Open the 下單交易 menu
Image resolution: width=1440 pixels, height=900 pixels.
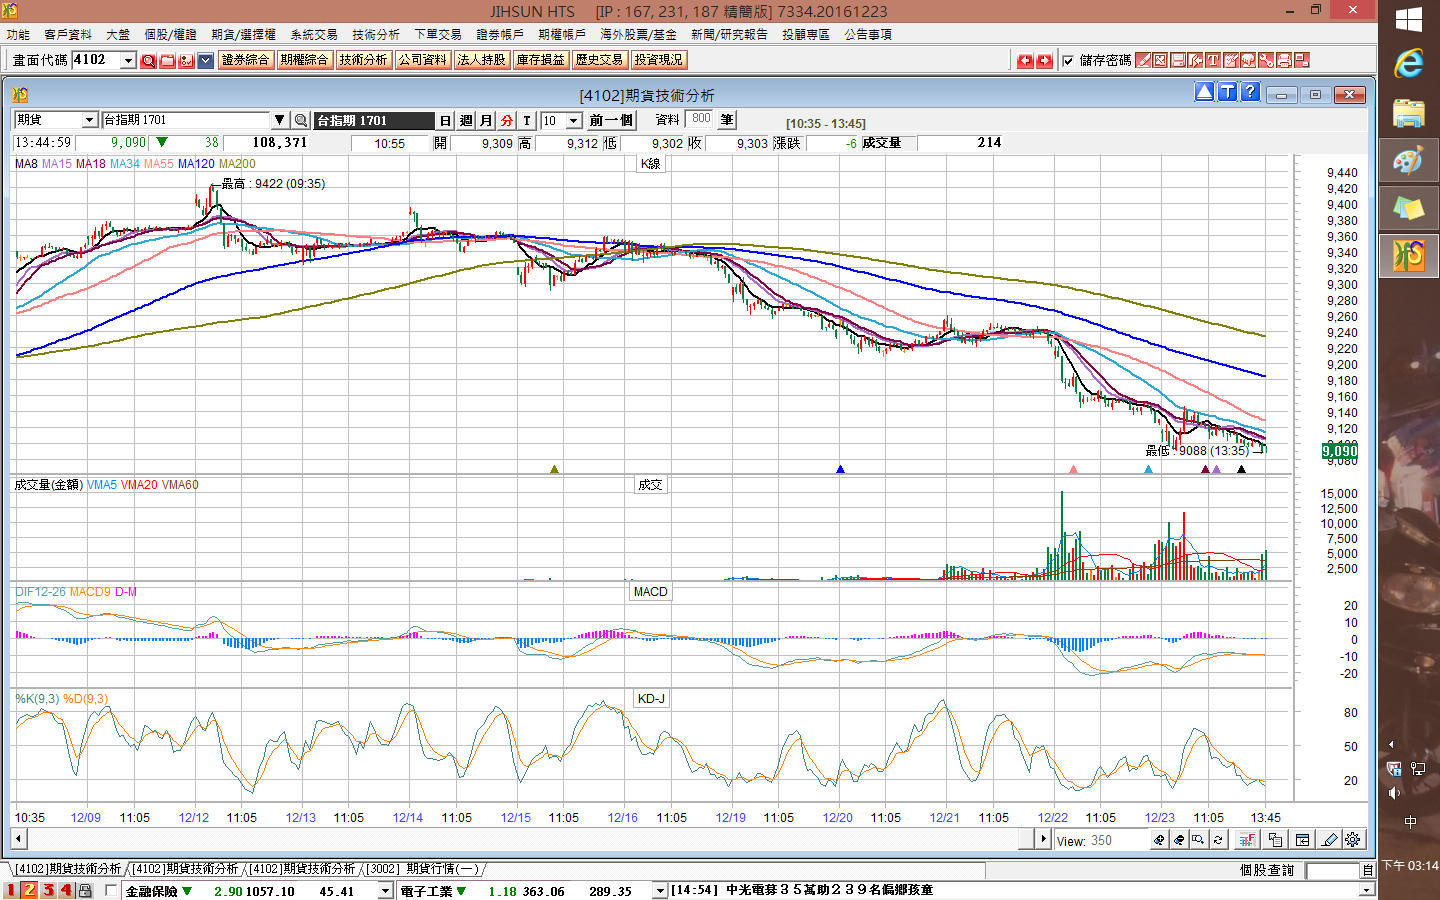point(438,34)
